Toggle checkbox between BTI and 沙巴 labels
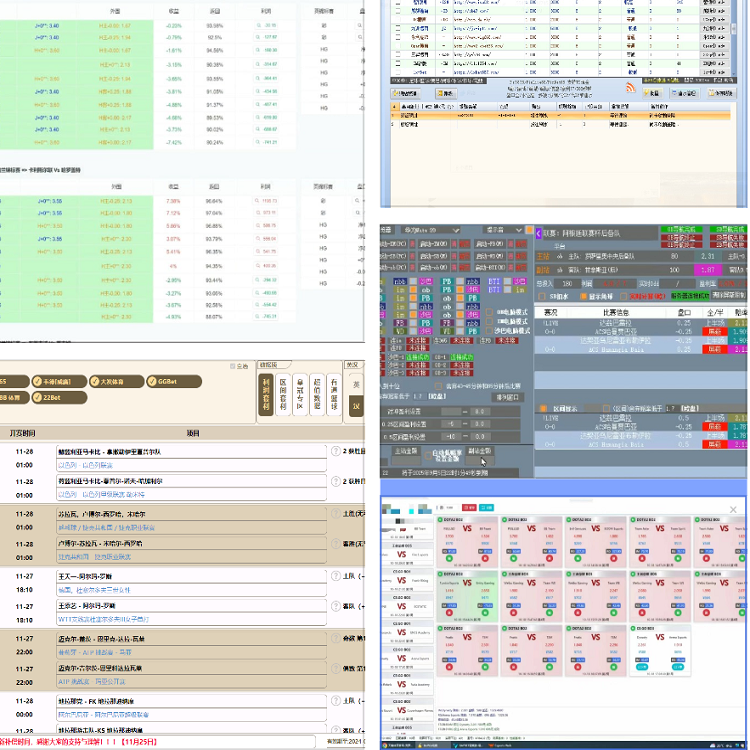This screenshot has width=750, height=750. click(507, 281)
